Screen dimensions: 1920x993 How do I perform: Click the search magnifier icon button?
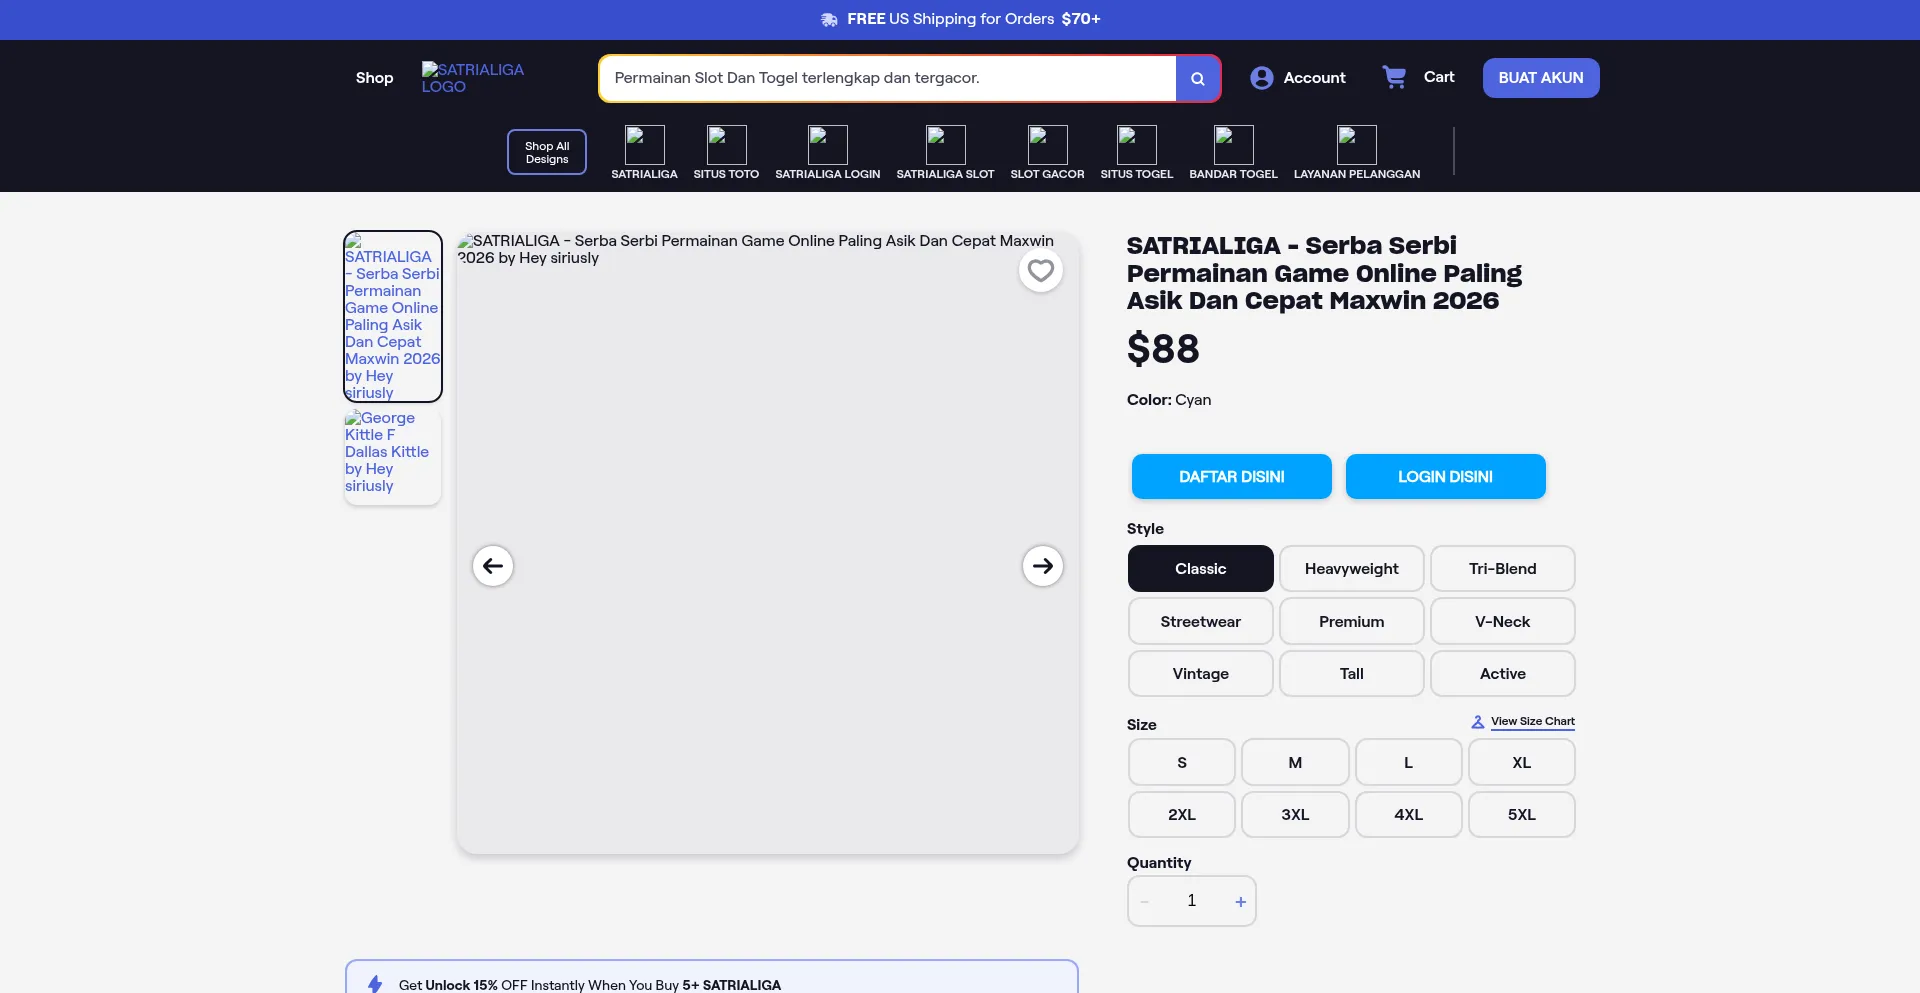coord(1198,78)
